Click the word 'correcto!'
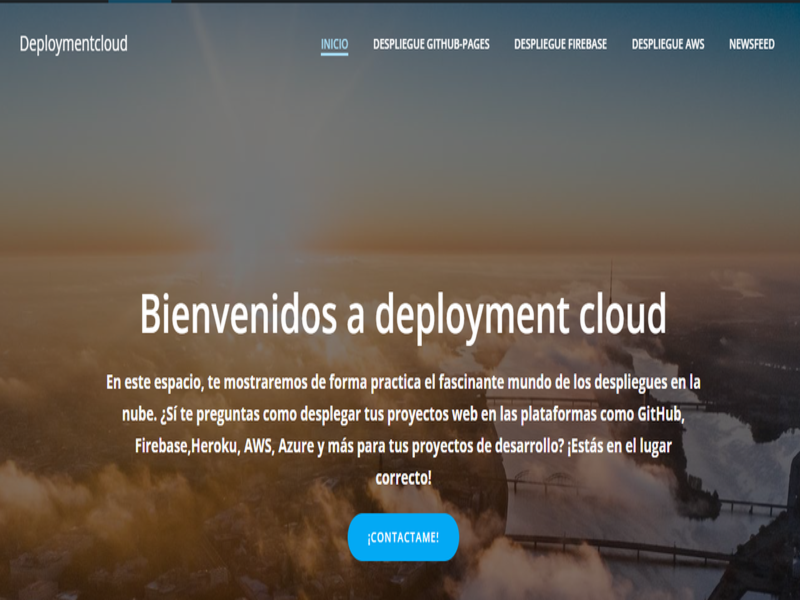800x600 pixels. [x=403, y=478]
